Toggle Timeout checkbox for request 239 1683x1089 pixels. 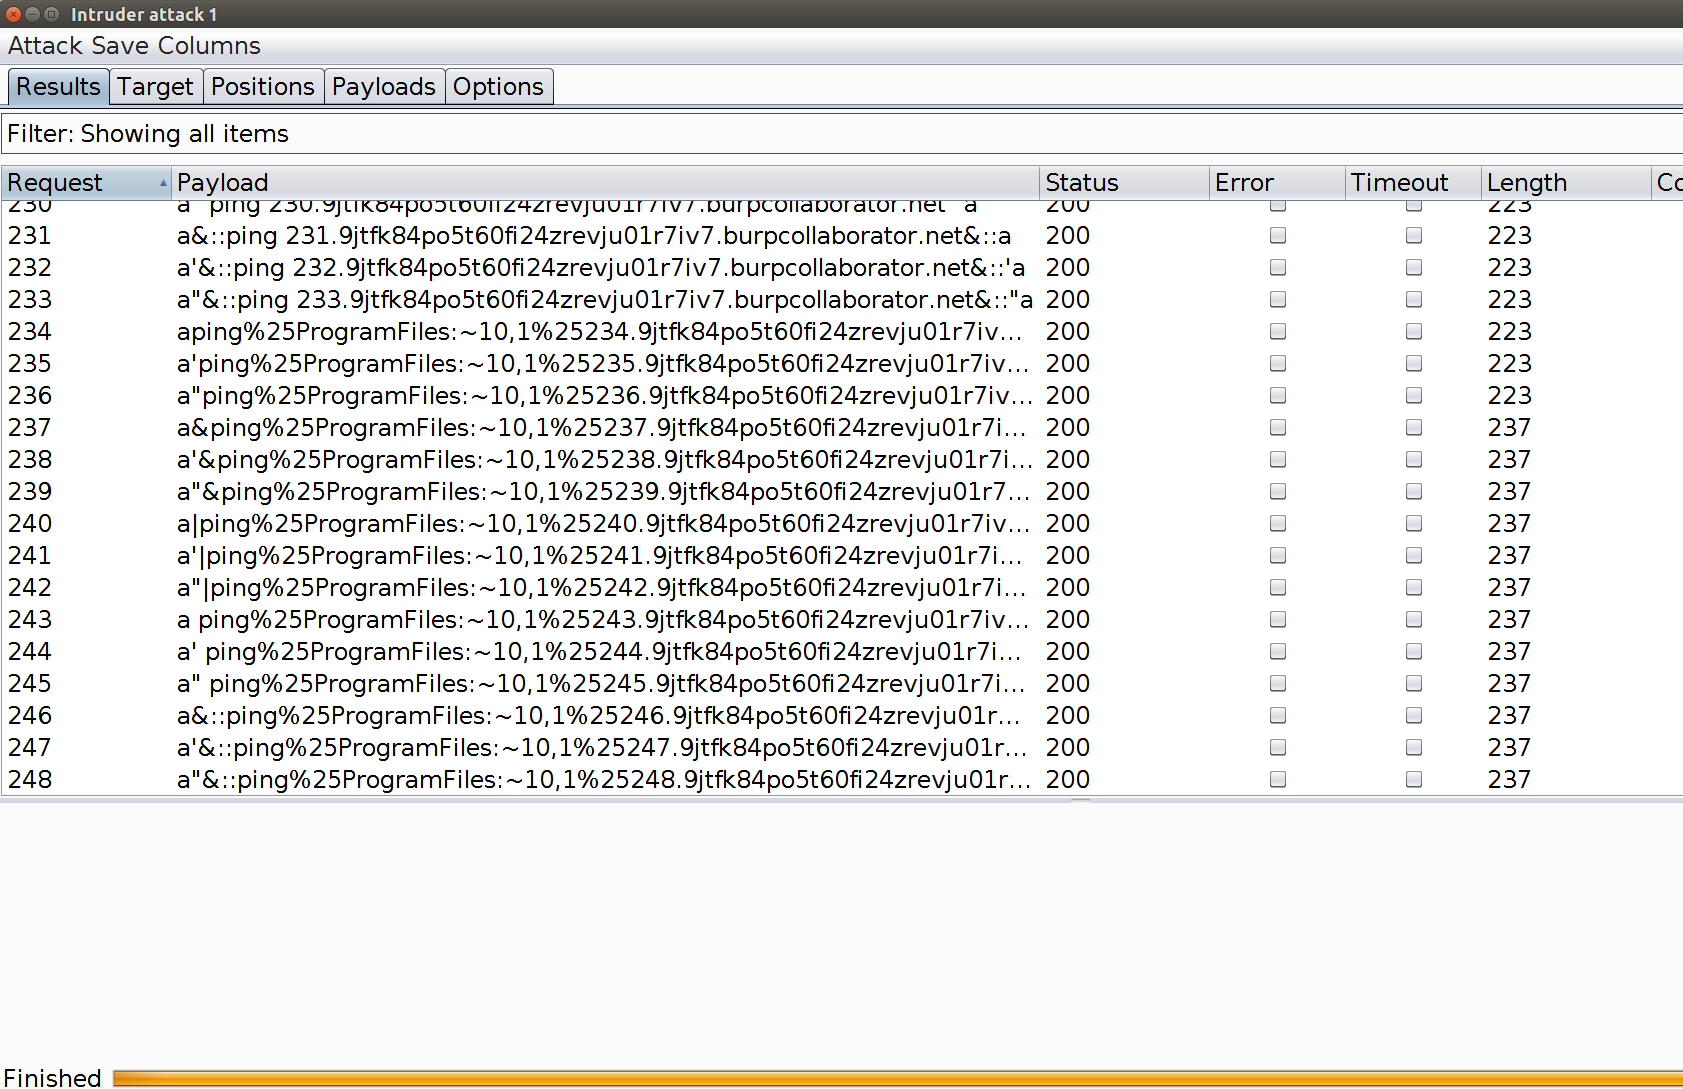1414,491
